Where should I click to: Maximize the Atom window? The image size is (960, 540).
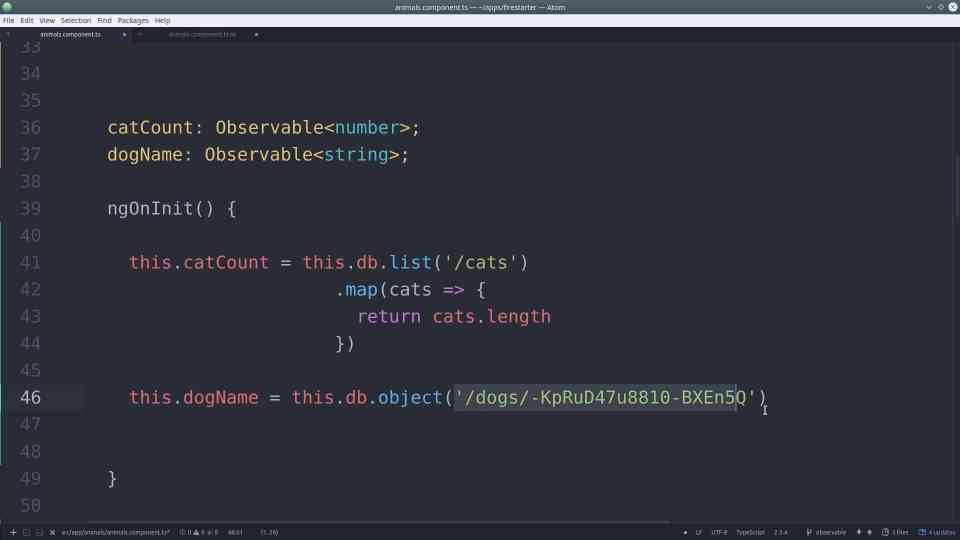pos(941,7)
